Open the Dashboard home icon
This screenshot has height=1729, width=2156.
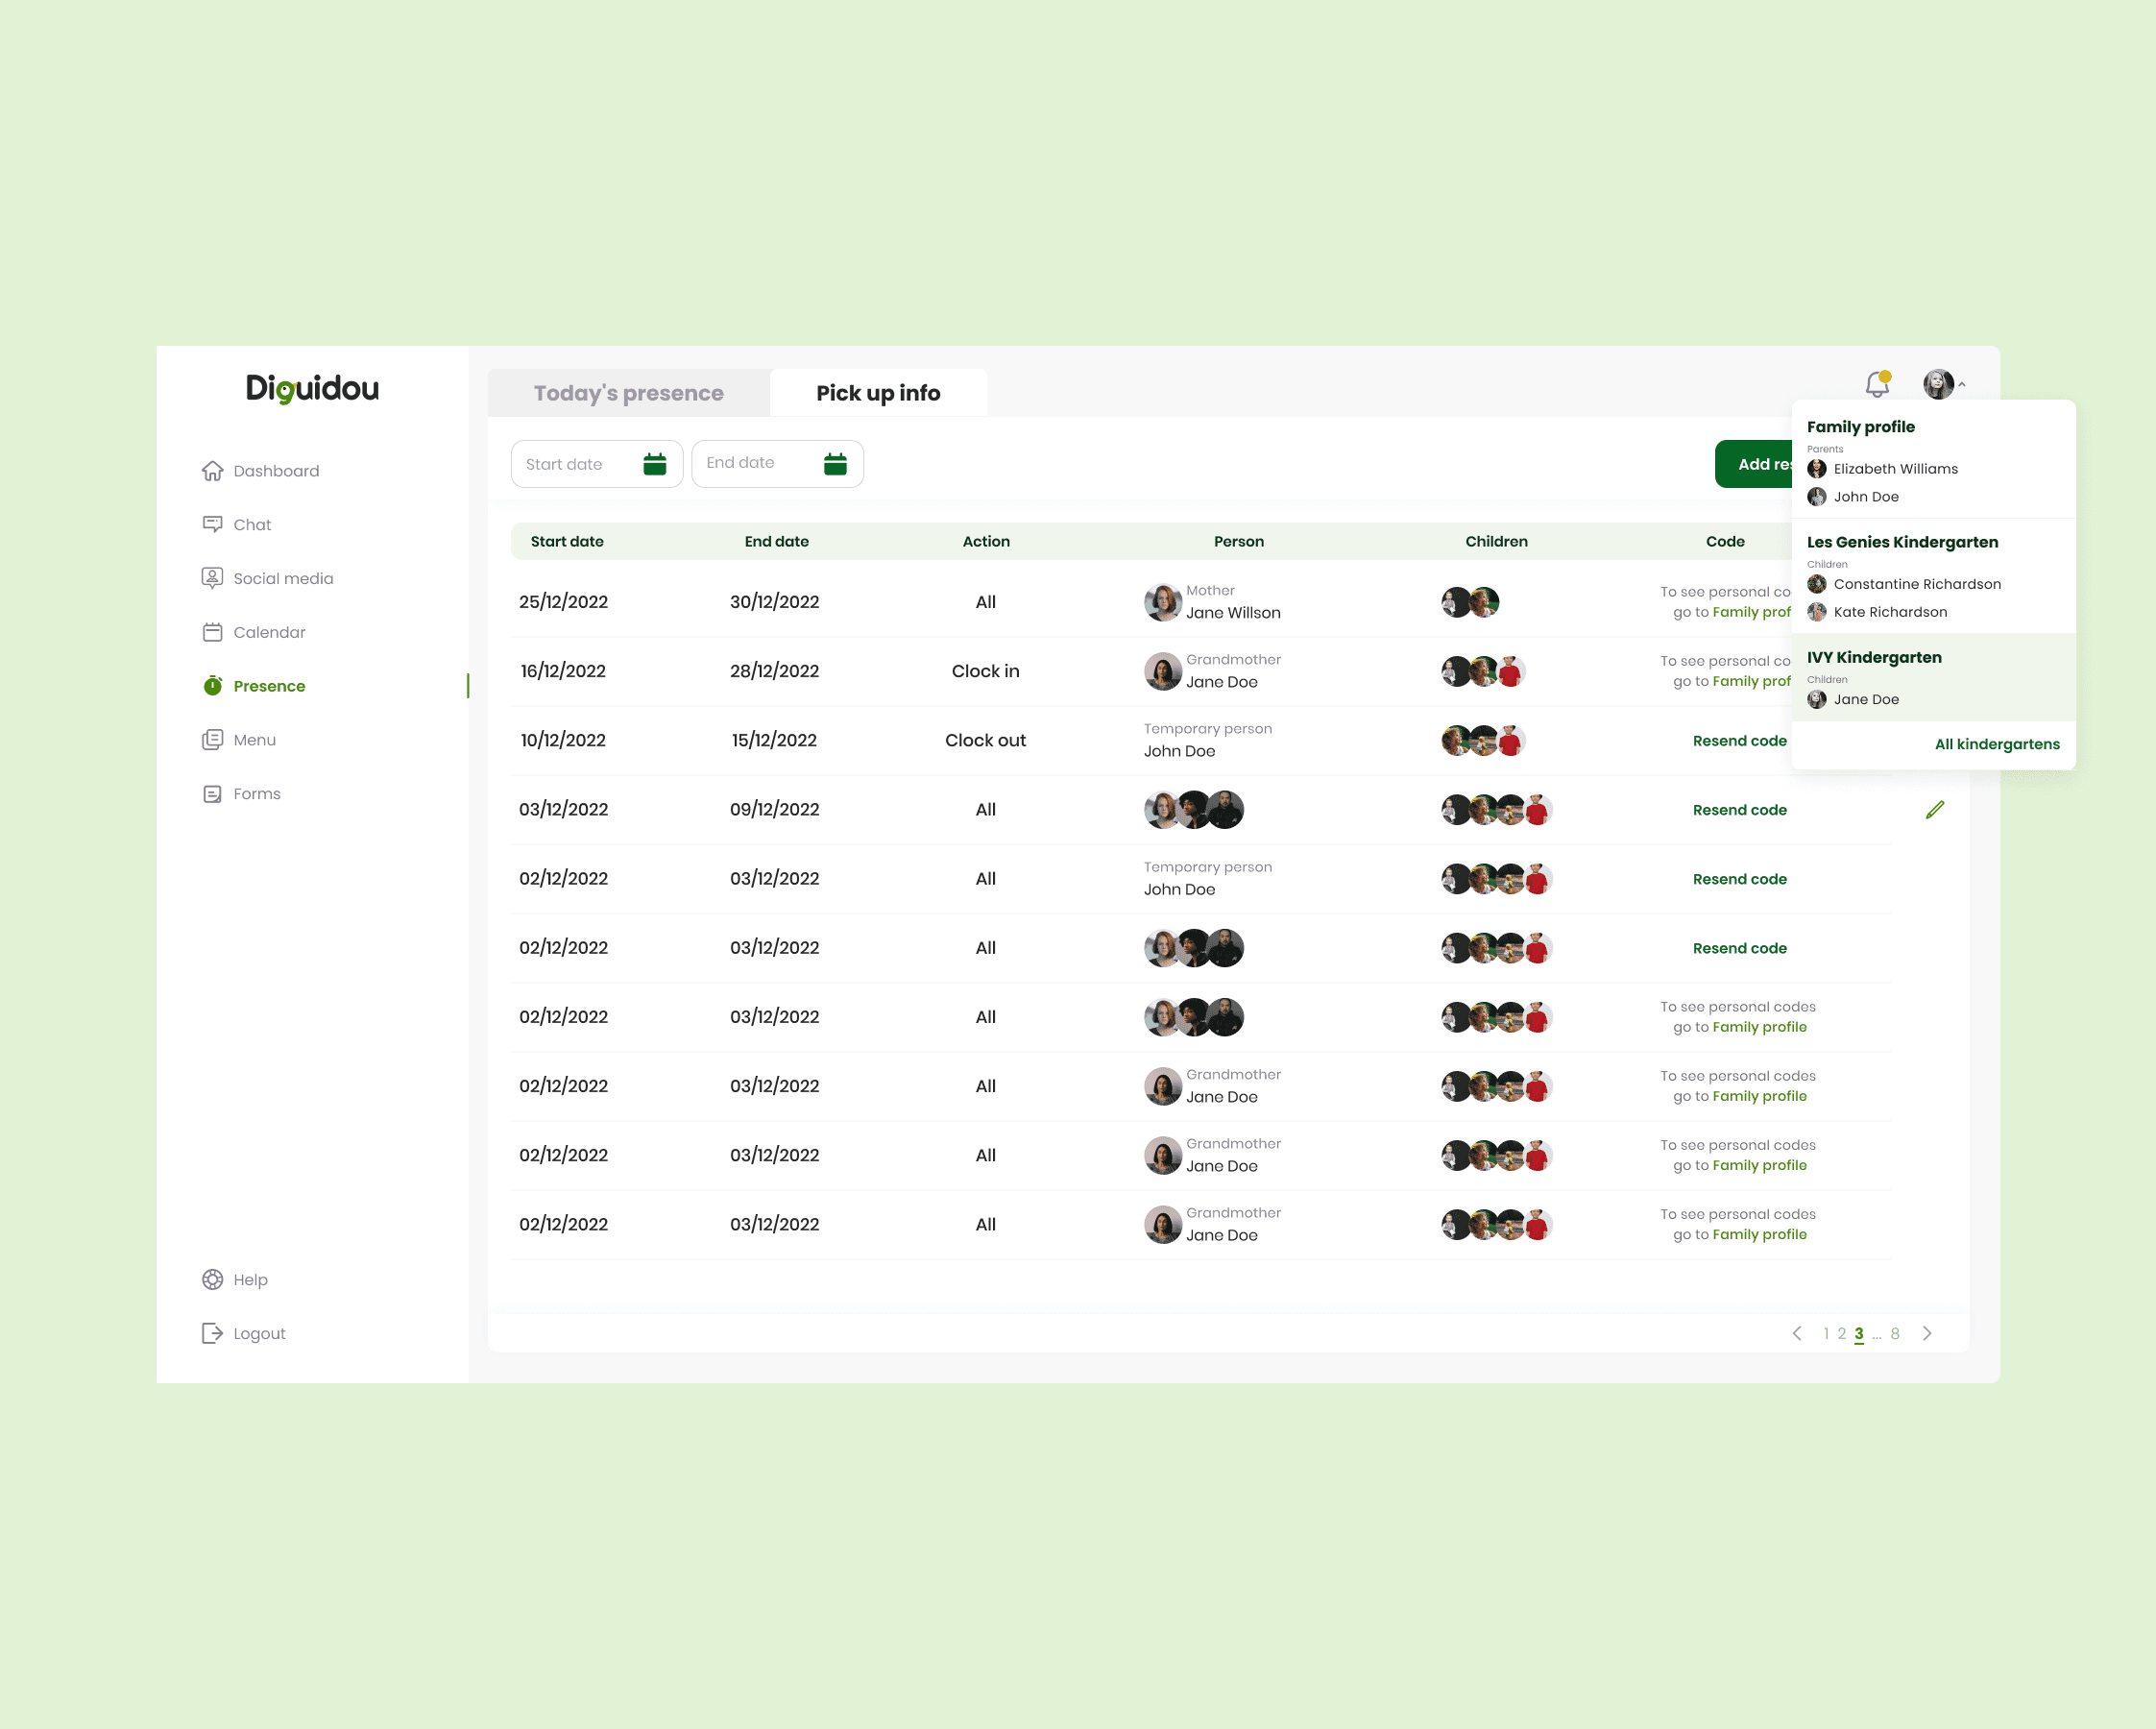(212, 471)
